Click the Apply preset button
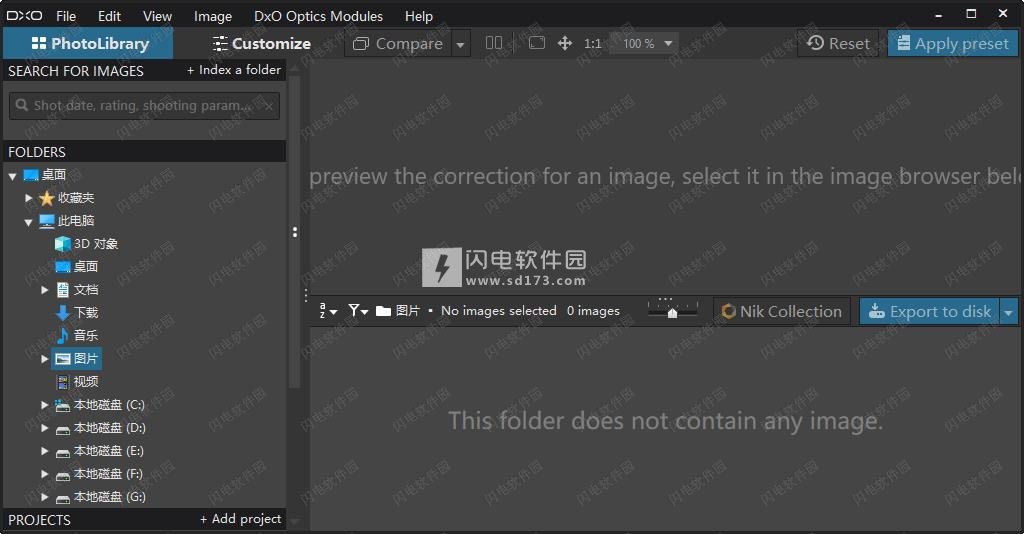Image resolution: width=1024 pixels, height=534 pixels. coord(953,44)
